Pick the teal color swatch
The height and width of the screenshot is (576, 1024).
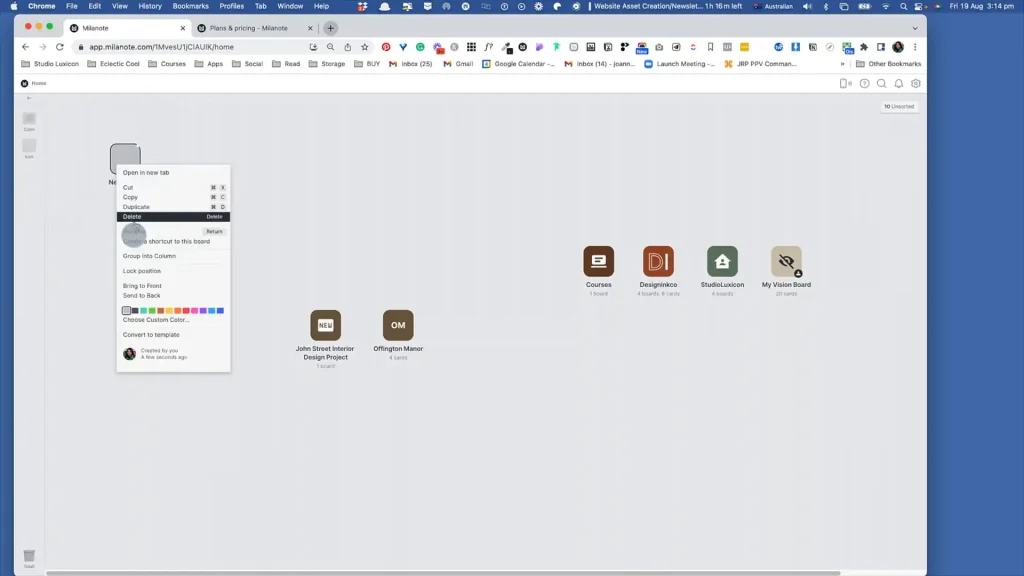pyautogui.click(x=144, y=311)
